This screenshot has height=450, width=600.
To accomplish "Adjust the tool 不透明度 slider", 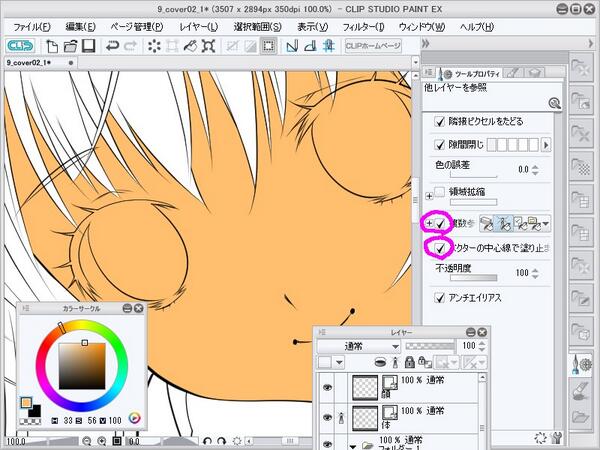I will pyautogui.click(x=474, y=278).
